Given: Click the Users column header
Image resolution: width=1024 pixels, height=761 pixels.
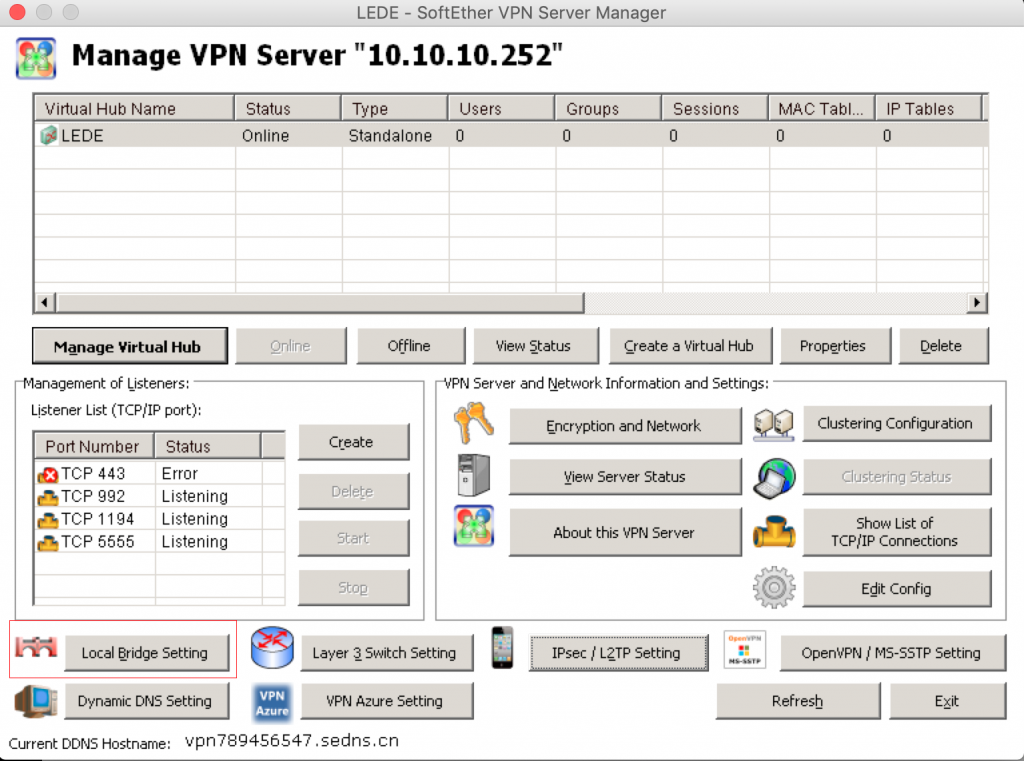Looking at the screenshot, I should click(x=502, y=108).
